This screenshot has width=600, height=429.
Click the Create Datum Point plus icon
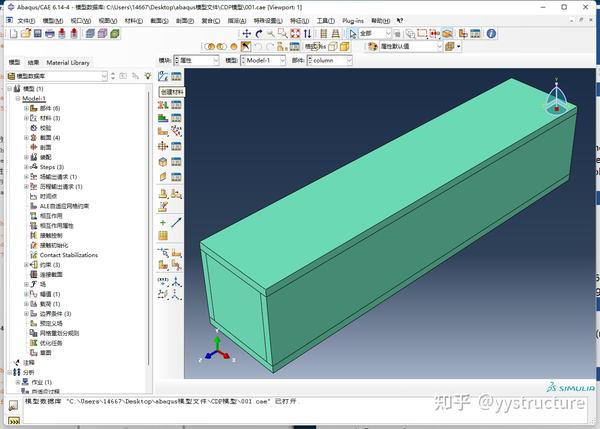(163, 222)
